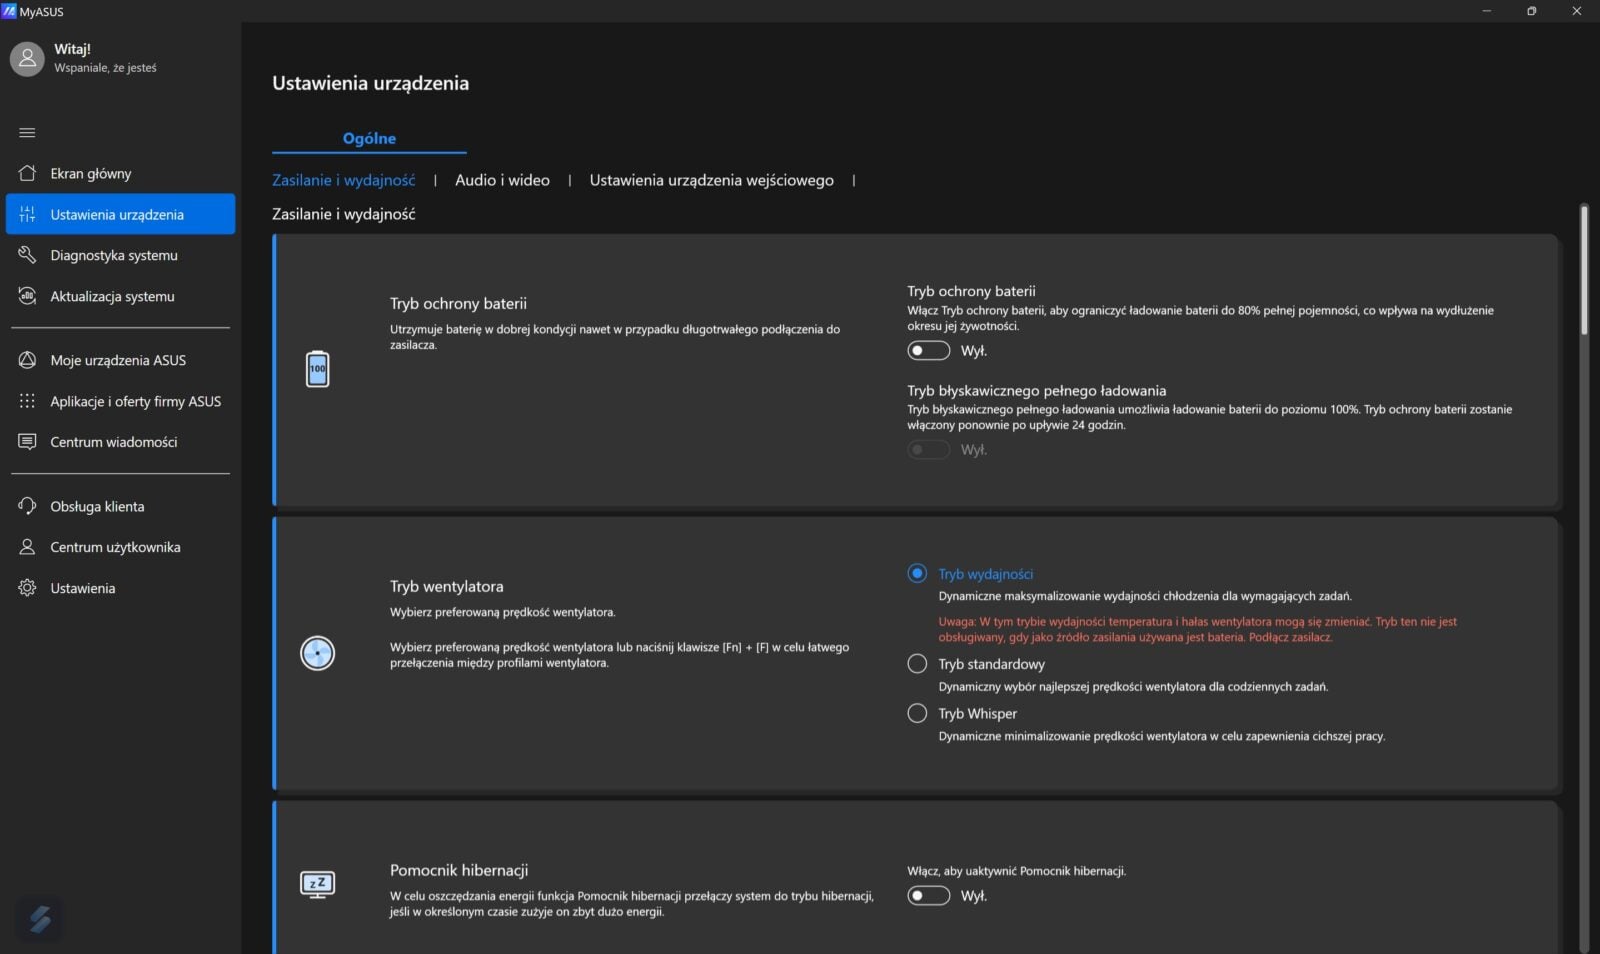Toggle Tryb błyskawicznego pełnego ładowania switch
This screenshot has width=1600, height=954.
pyautogui.click(x=928, y=449)
